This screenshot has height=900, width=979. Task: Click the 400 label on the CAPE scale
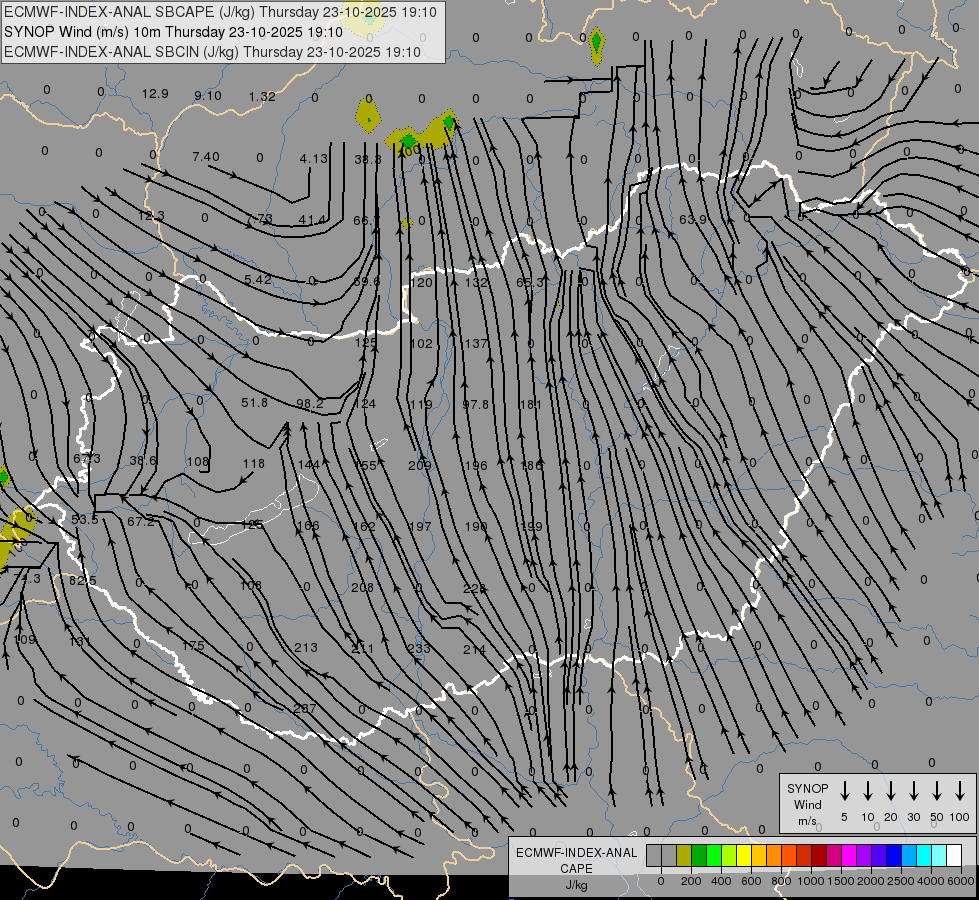[x=721, y=881]
